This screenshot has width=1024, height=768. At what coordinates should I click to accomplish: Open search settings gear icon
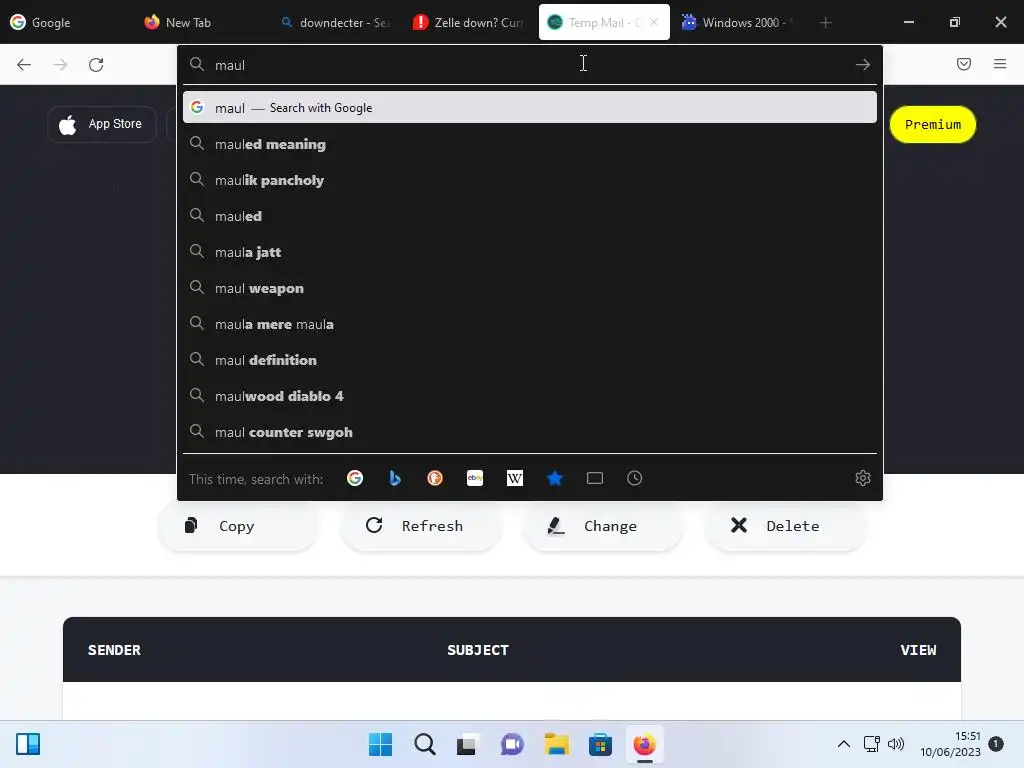(x=863, y=478)
